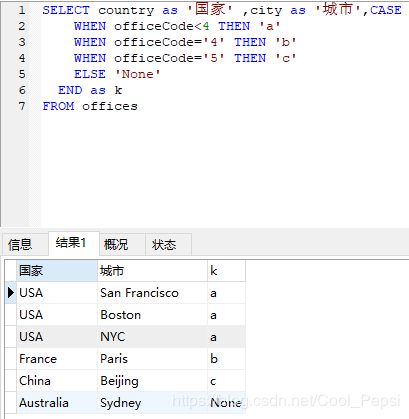Select the Paris cell
The width and height of the screenshot is (409, 419).
click(152, 359)
